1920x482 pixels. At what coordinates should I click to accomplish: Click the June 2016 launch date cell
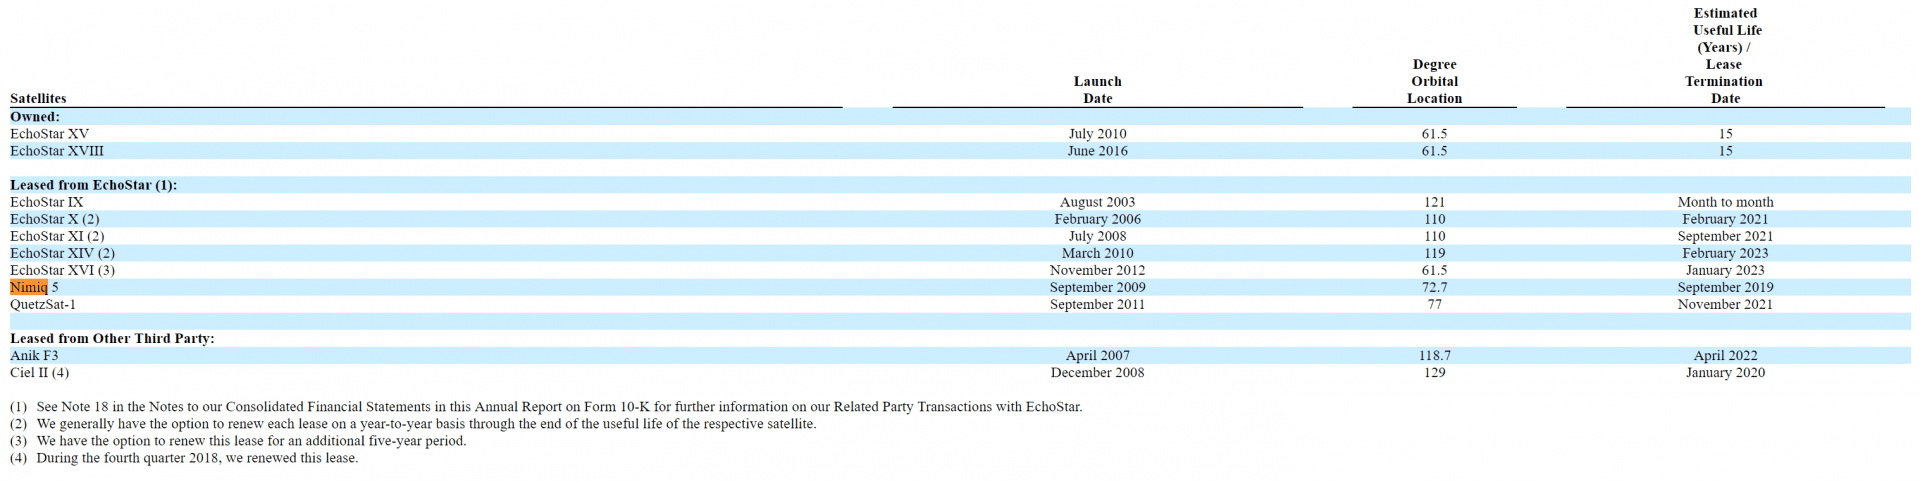1097,151
